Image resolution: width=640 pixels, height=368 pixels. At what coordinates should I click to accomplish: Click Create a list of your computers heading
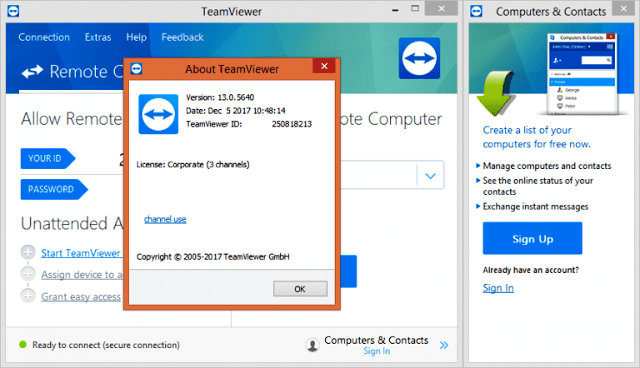[x=536, y=137]
